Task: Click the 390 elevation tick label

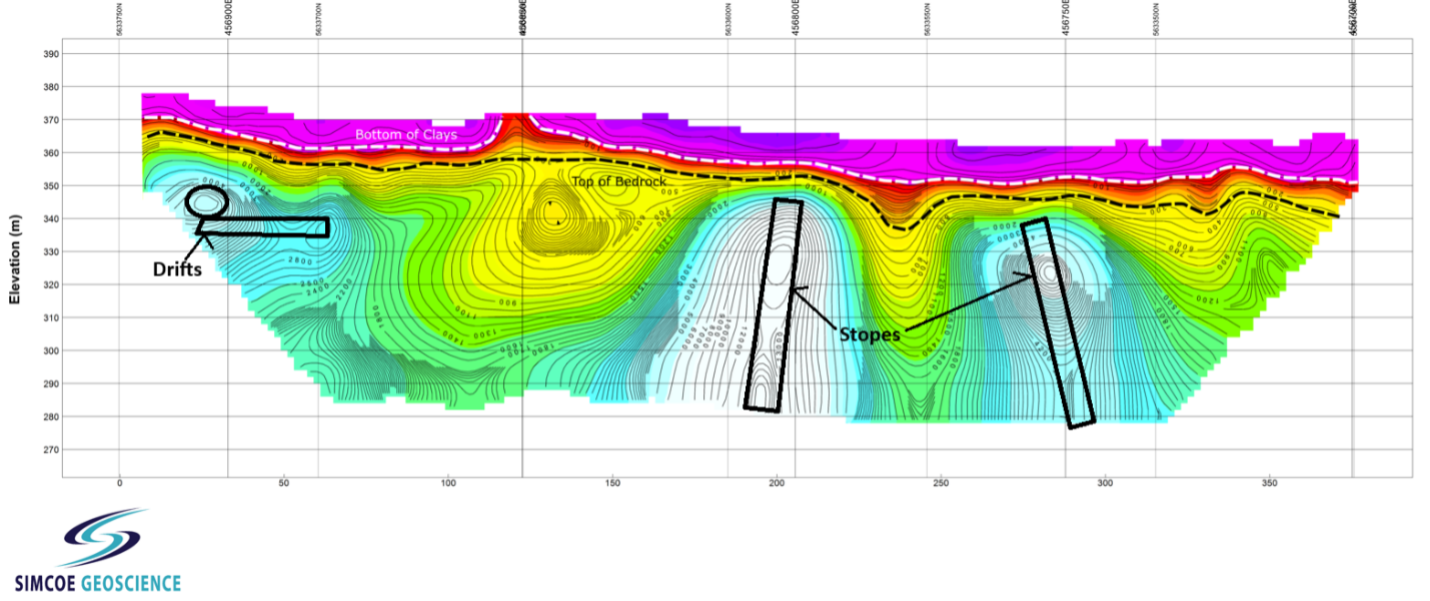Action: (48, 54)
